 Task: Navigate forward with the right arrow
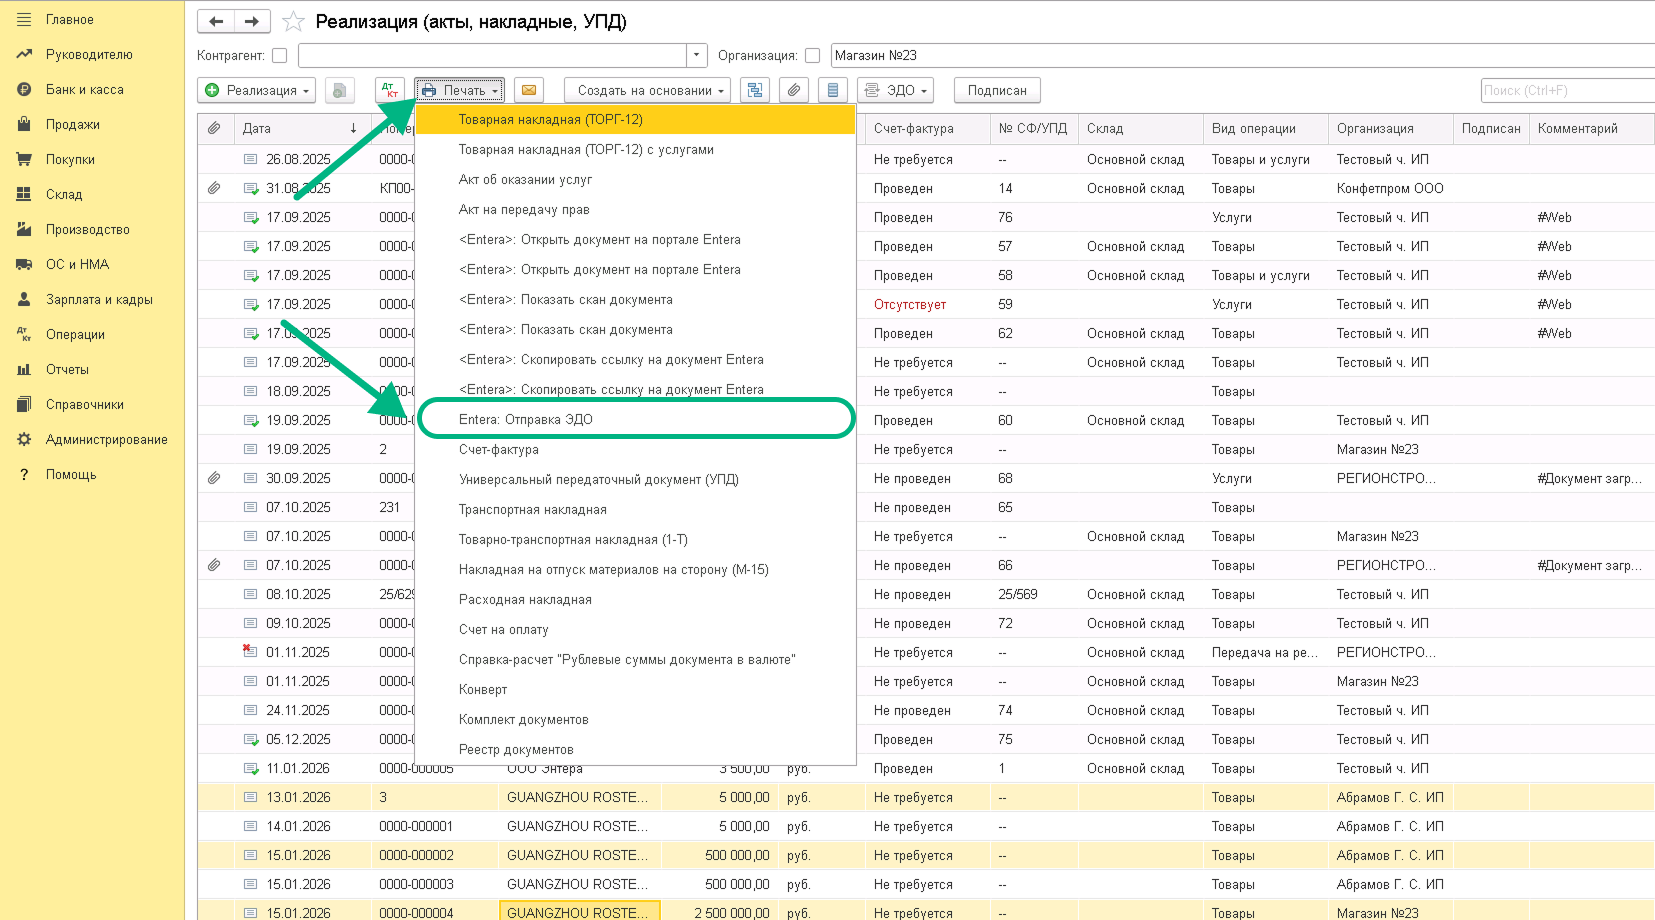coord(251,21)
